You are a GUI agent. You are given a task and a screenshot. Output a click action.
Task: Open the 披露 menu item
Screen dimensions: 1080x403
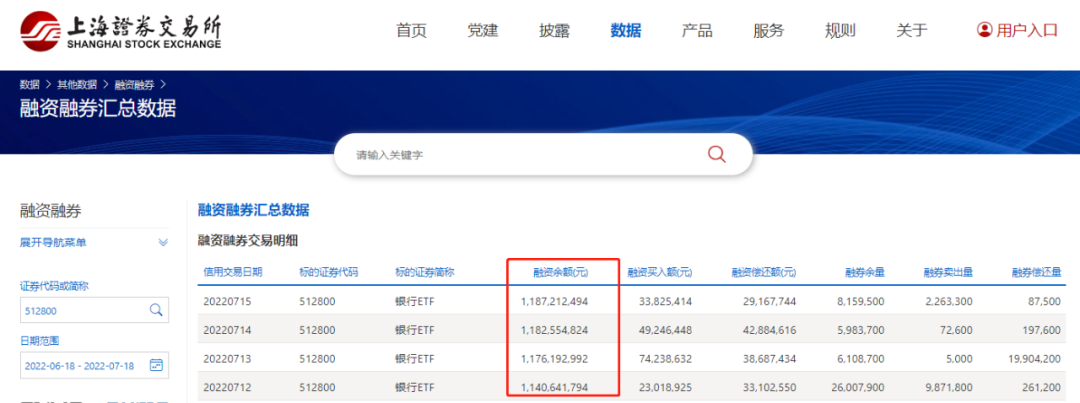click(x=554, y=30)
